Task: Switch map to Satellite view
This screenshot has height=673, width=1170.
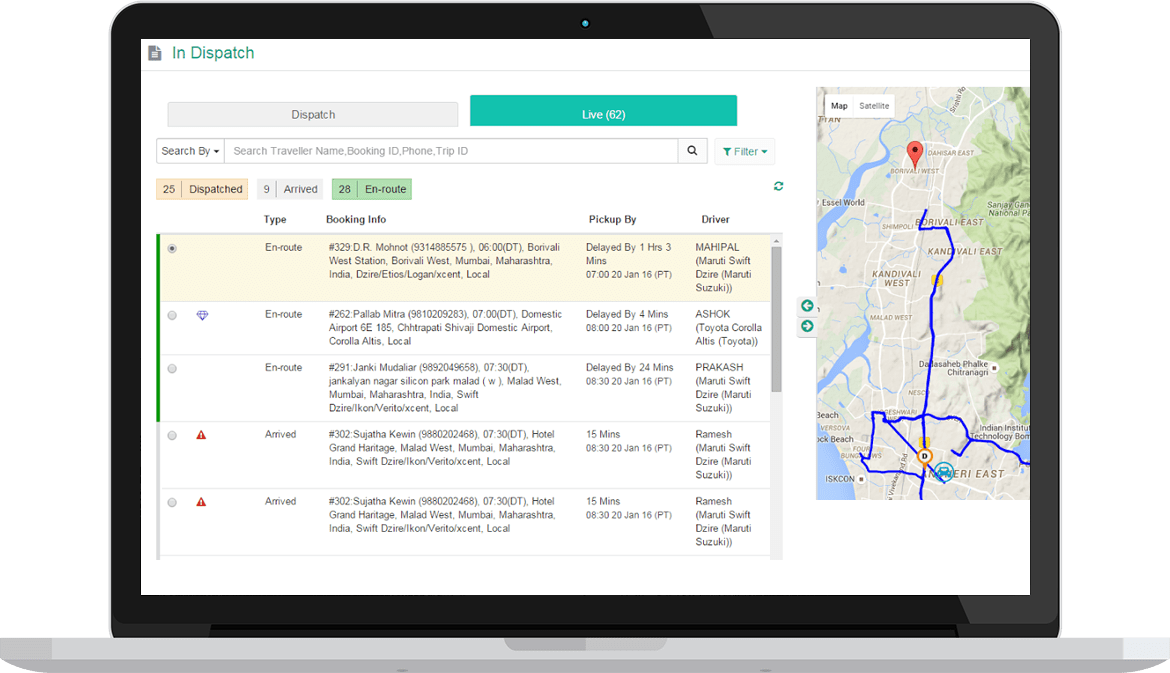Action: tap(874, 106)
